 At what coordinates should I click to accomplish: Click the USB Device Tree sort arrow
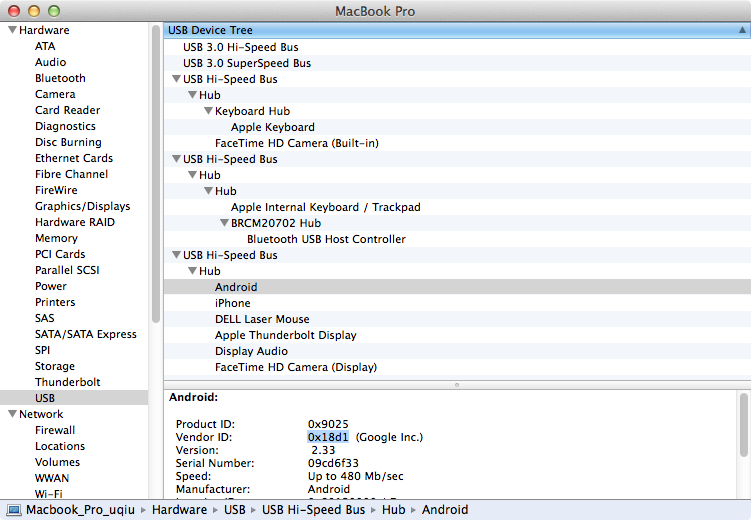(x=741, y=30)
